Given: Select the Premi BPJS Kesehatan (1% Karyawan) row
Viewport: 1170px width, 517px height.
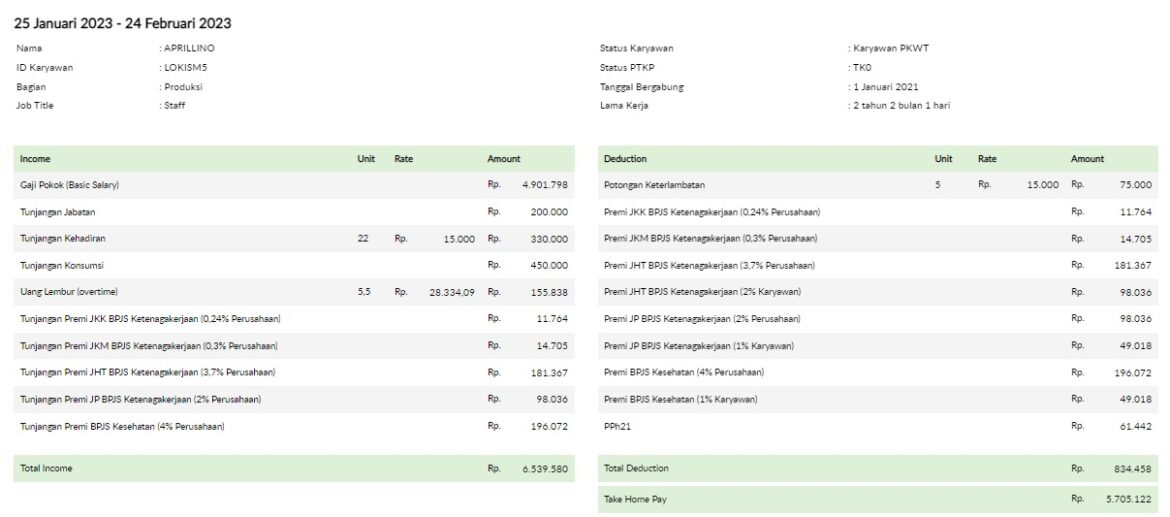Looking at the screenshot, I should tap(680, 399).
